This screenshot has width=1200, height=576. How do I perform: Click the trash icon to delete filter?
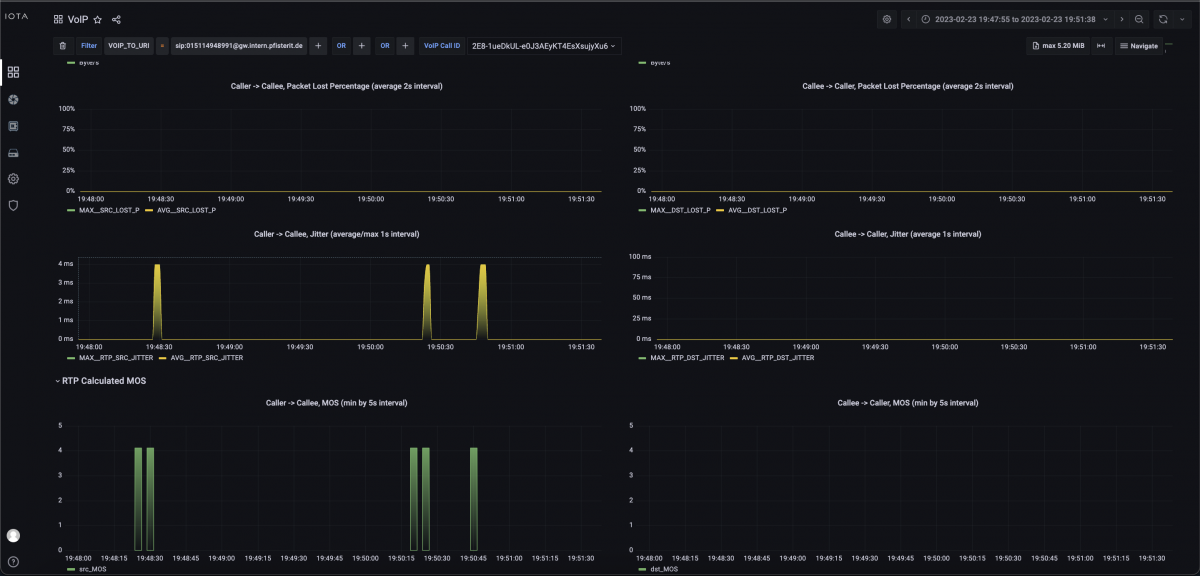click(63, 46)
